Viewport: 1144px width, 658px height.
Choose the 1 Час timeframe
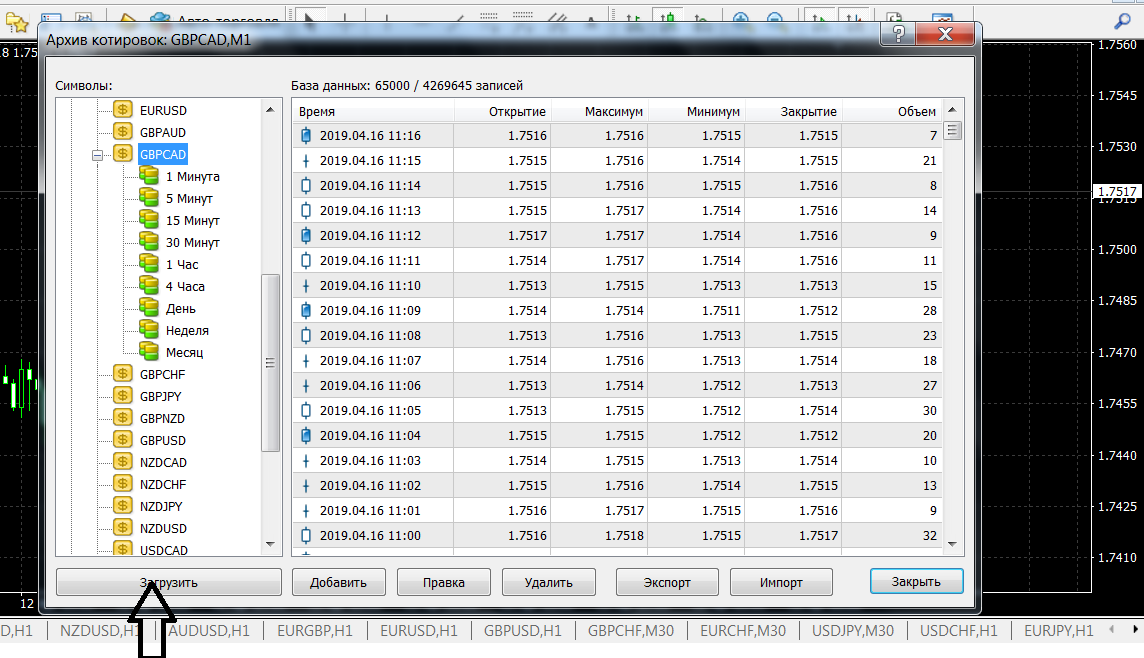(x=182, y=264)
